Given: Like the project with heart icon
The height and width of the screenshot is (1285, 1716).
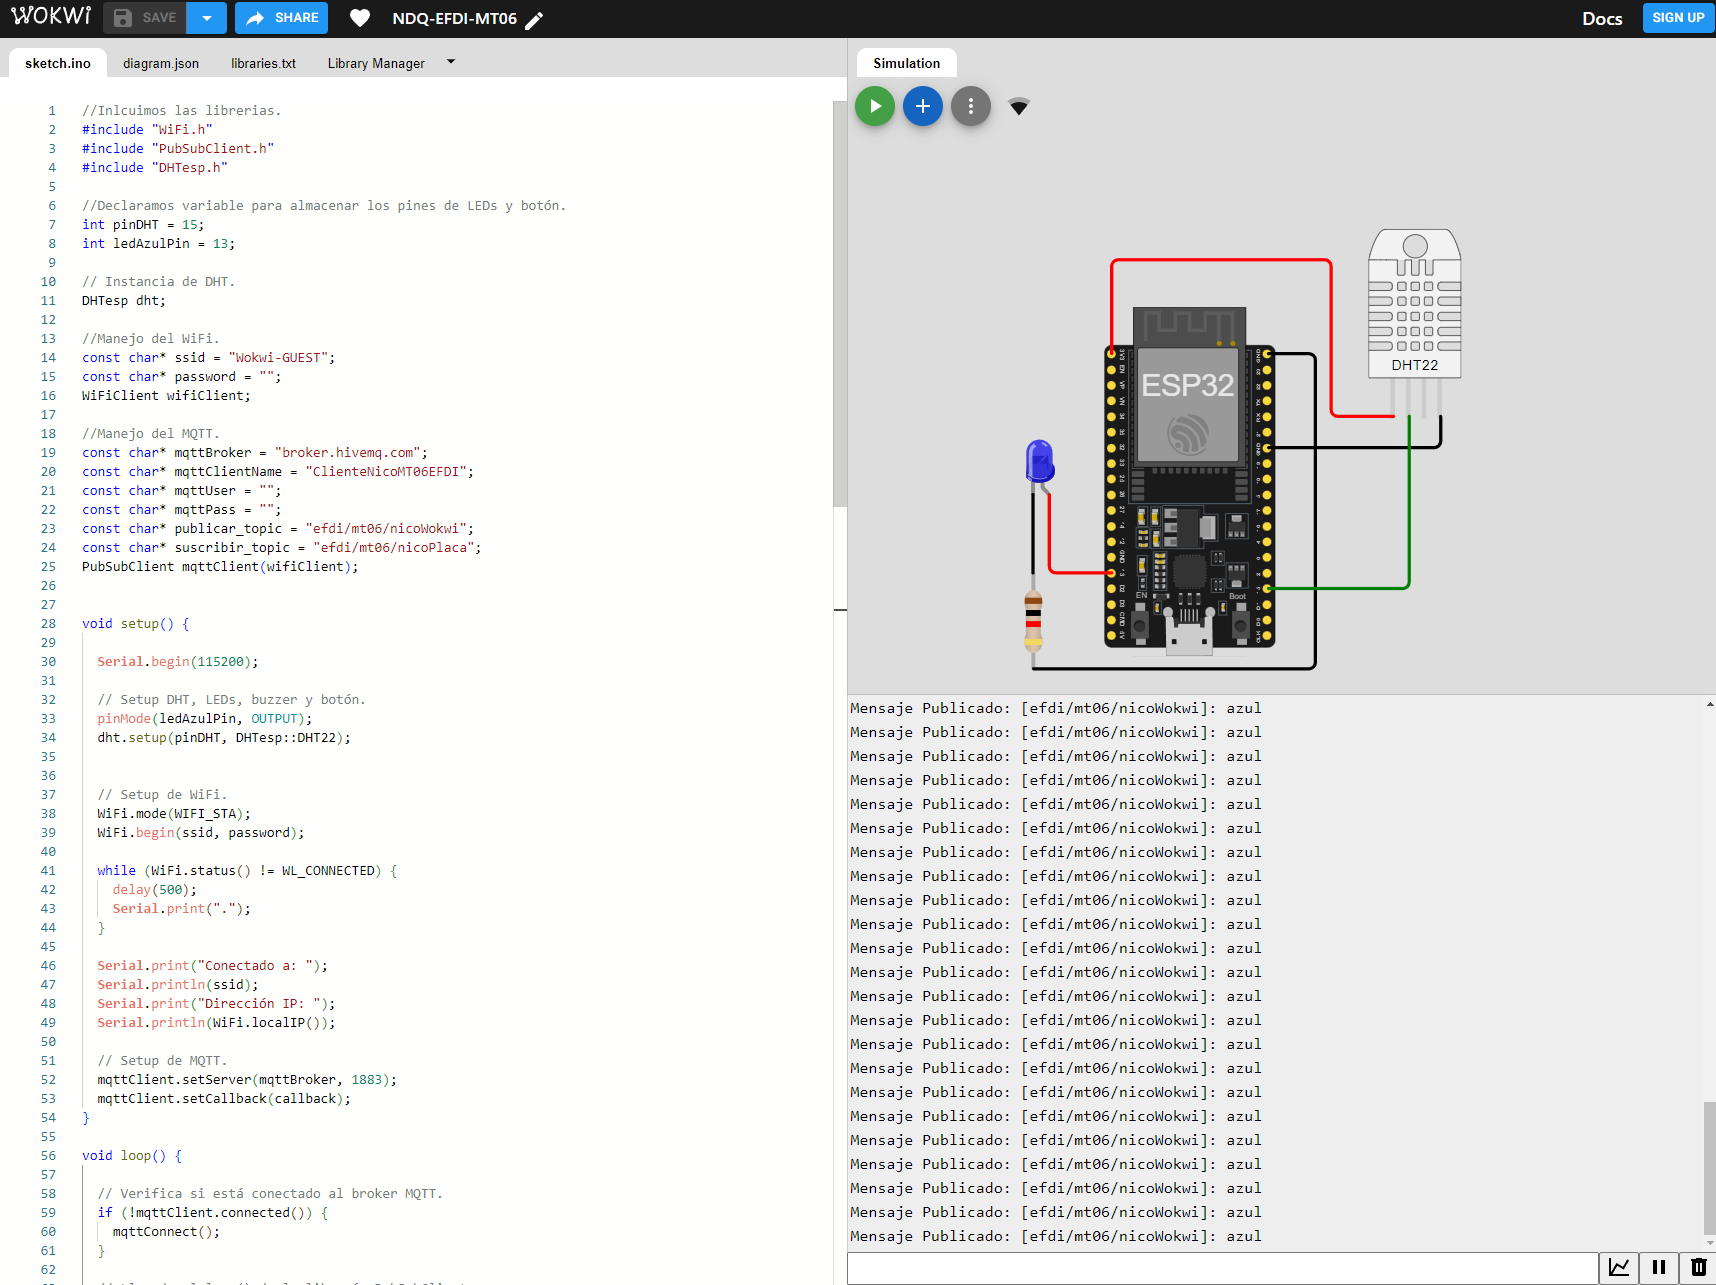Looking at the screenshot, I should [360, 18].
